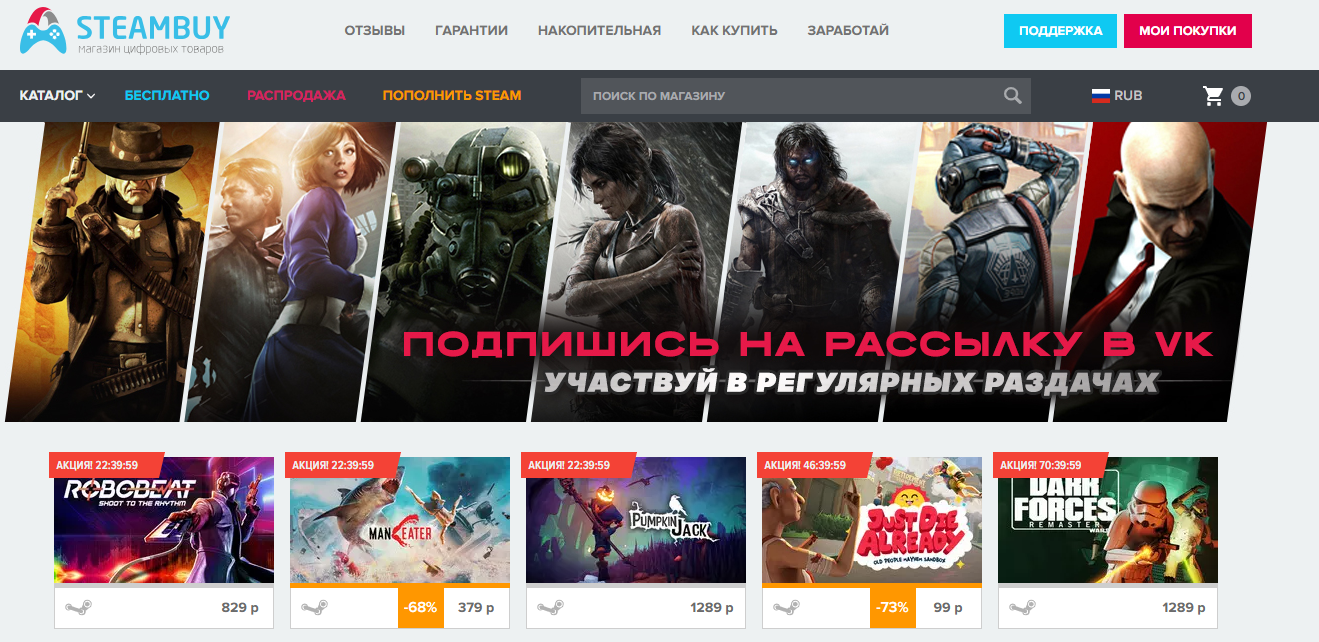Open the ОТЗЫВЫ menu item

pyautogui.click(x=375, y=30)
